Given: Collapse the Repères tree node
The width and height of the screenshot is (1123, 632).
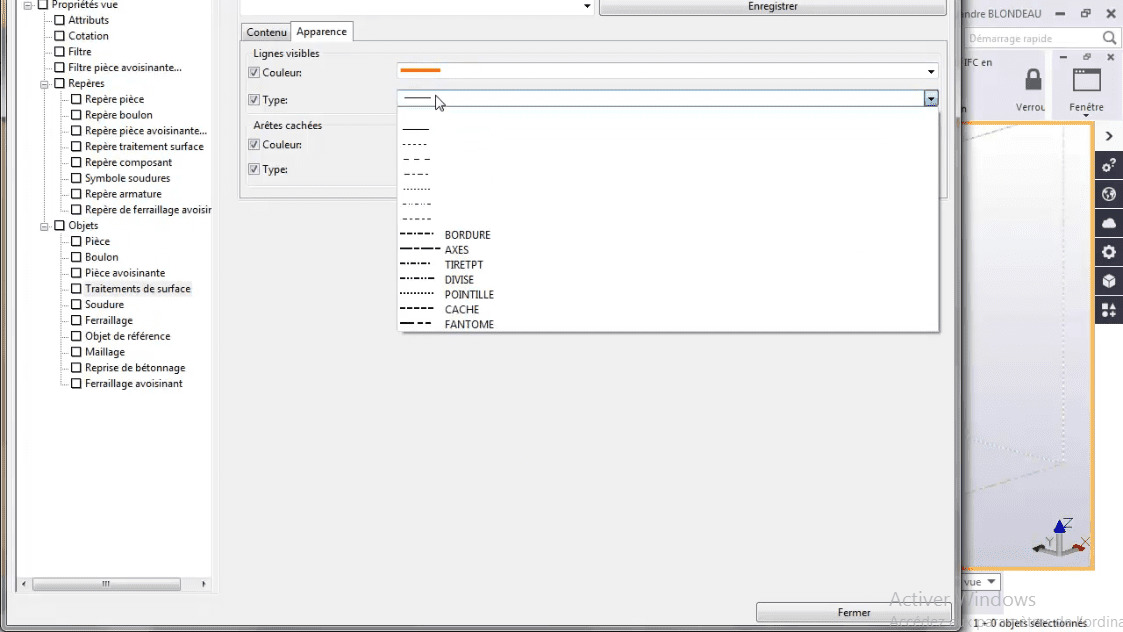Looking at the screenshot, I should click(45, 84).
